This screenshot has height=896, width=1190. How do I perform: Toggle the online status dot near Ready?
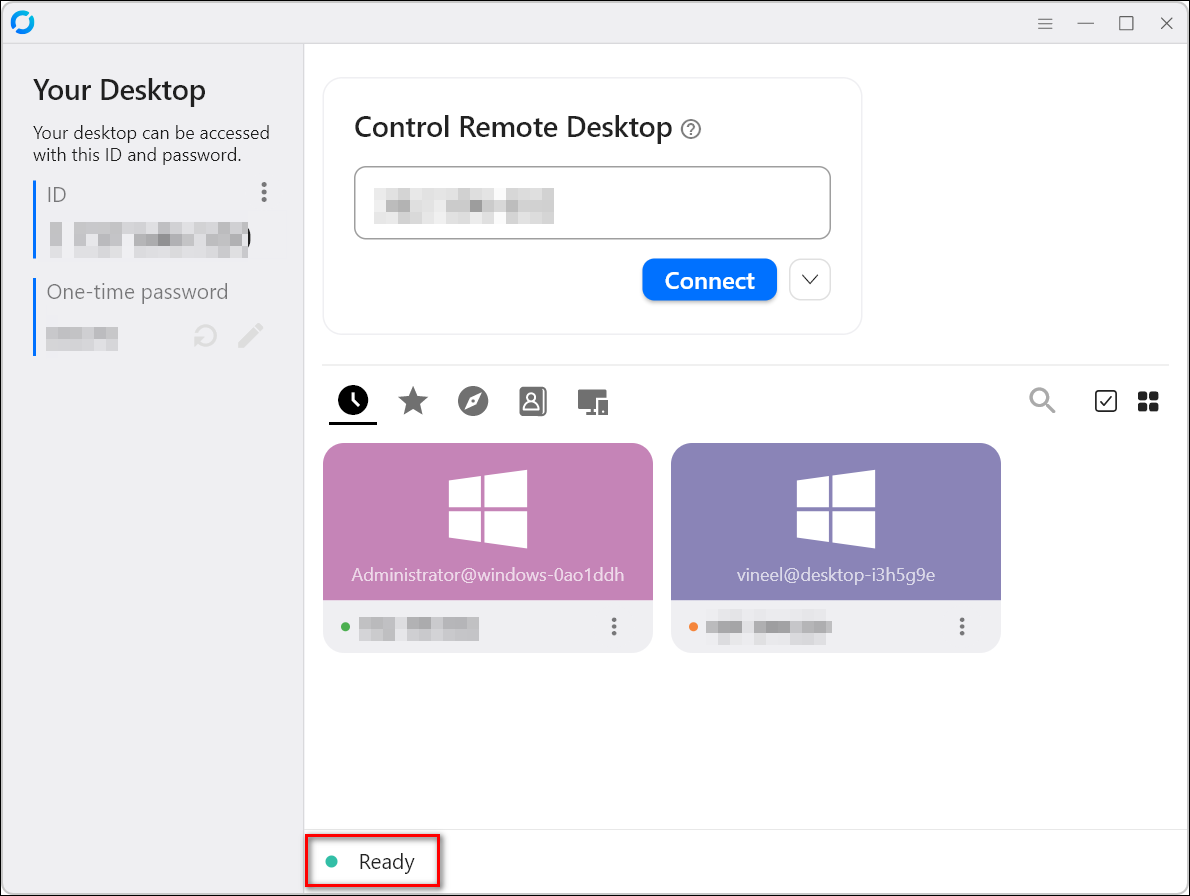point(330,861)
